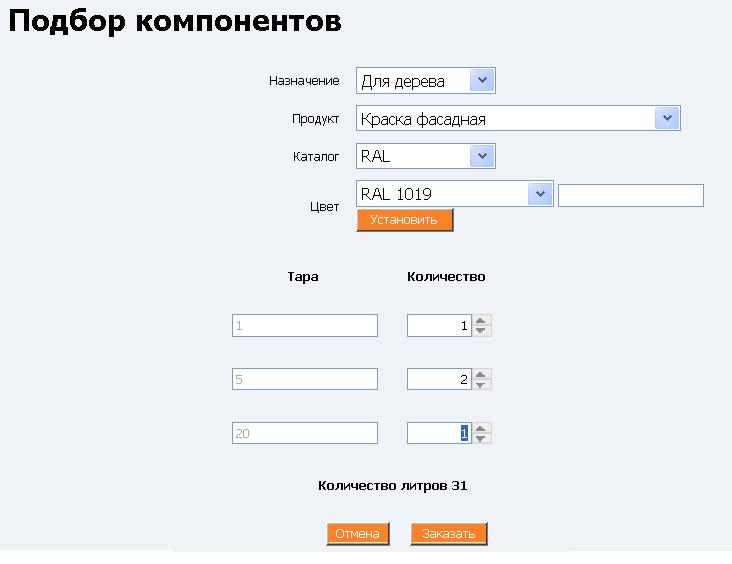
Task: Click the 1-liter row quantity field
Action: (x=438, y=326)
